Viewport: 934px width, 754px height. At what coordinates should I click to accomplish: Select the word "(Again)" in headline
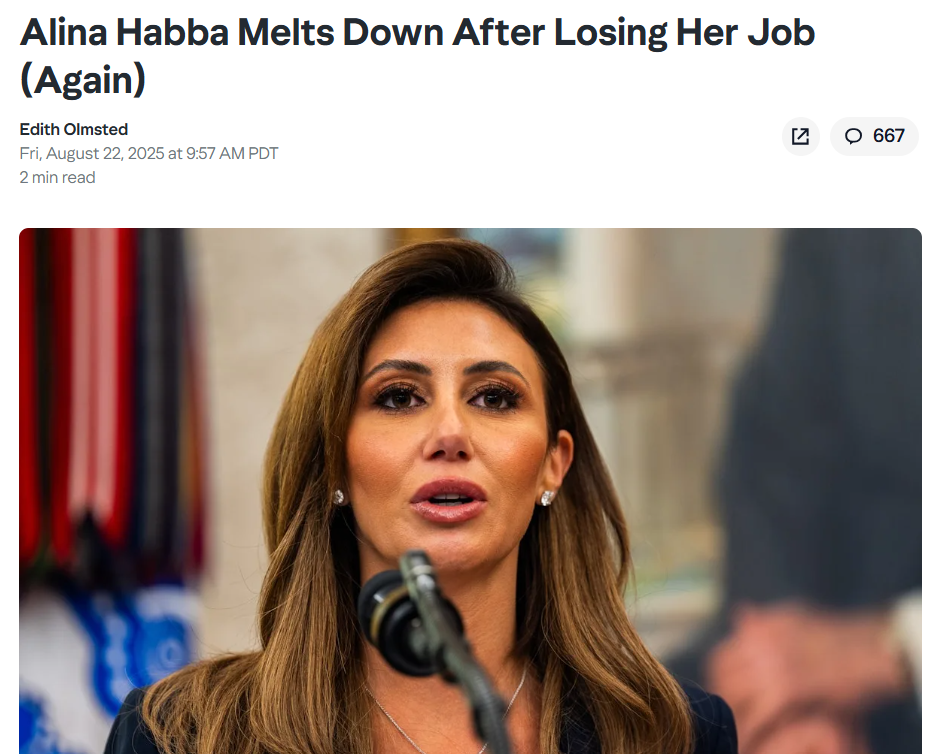83,80
